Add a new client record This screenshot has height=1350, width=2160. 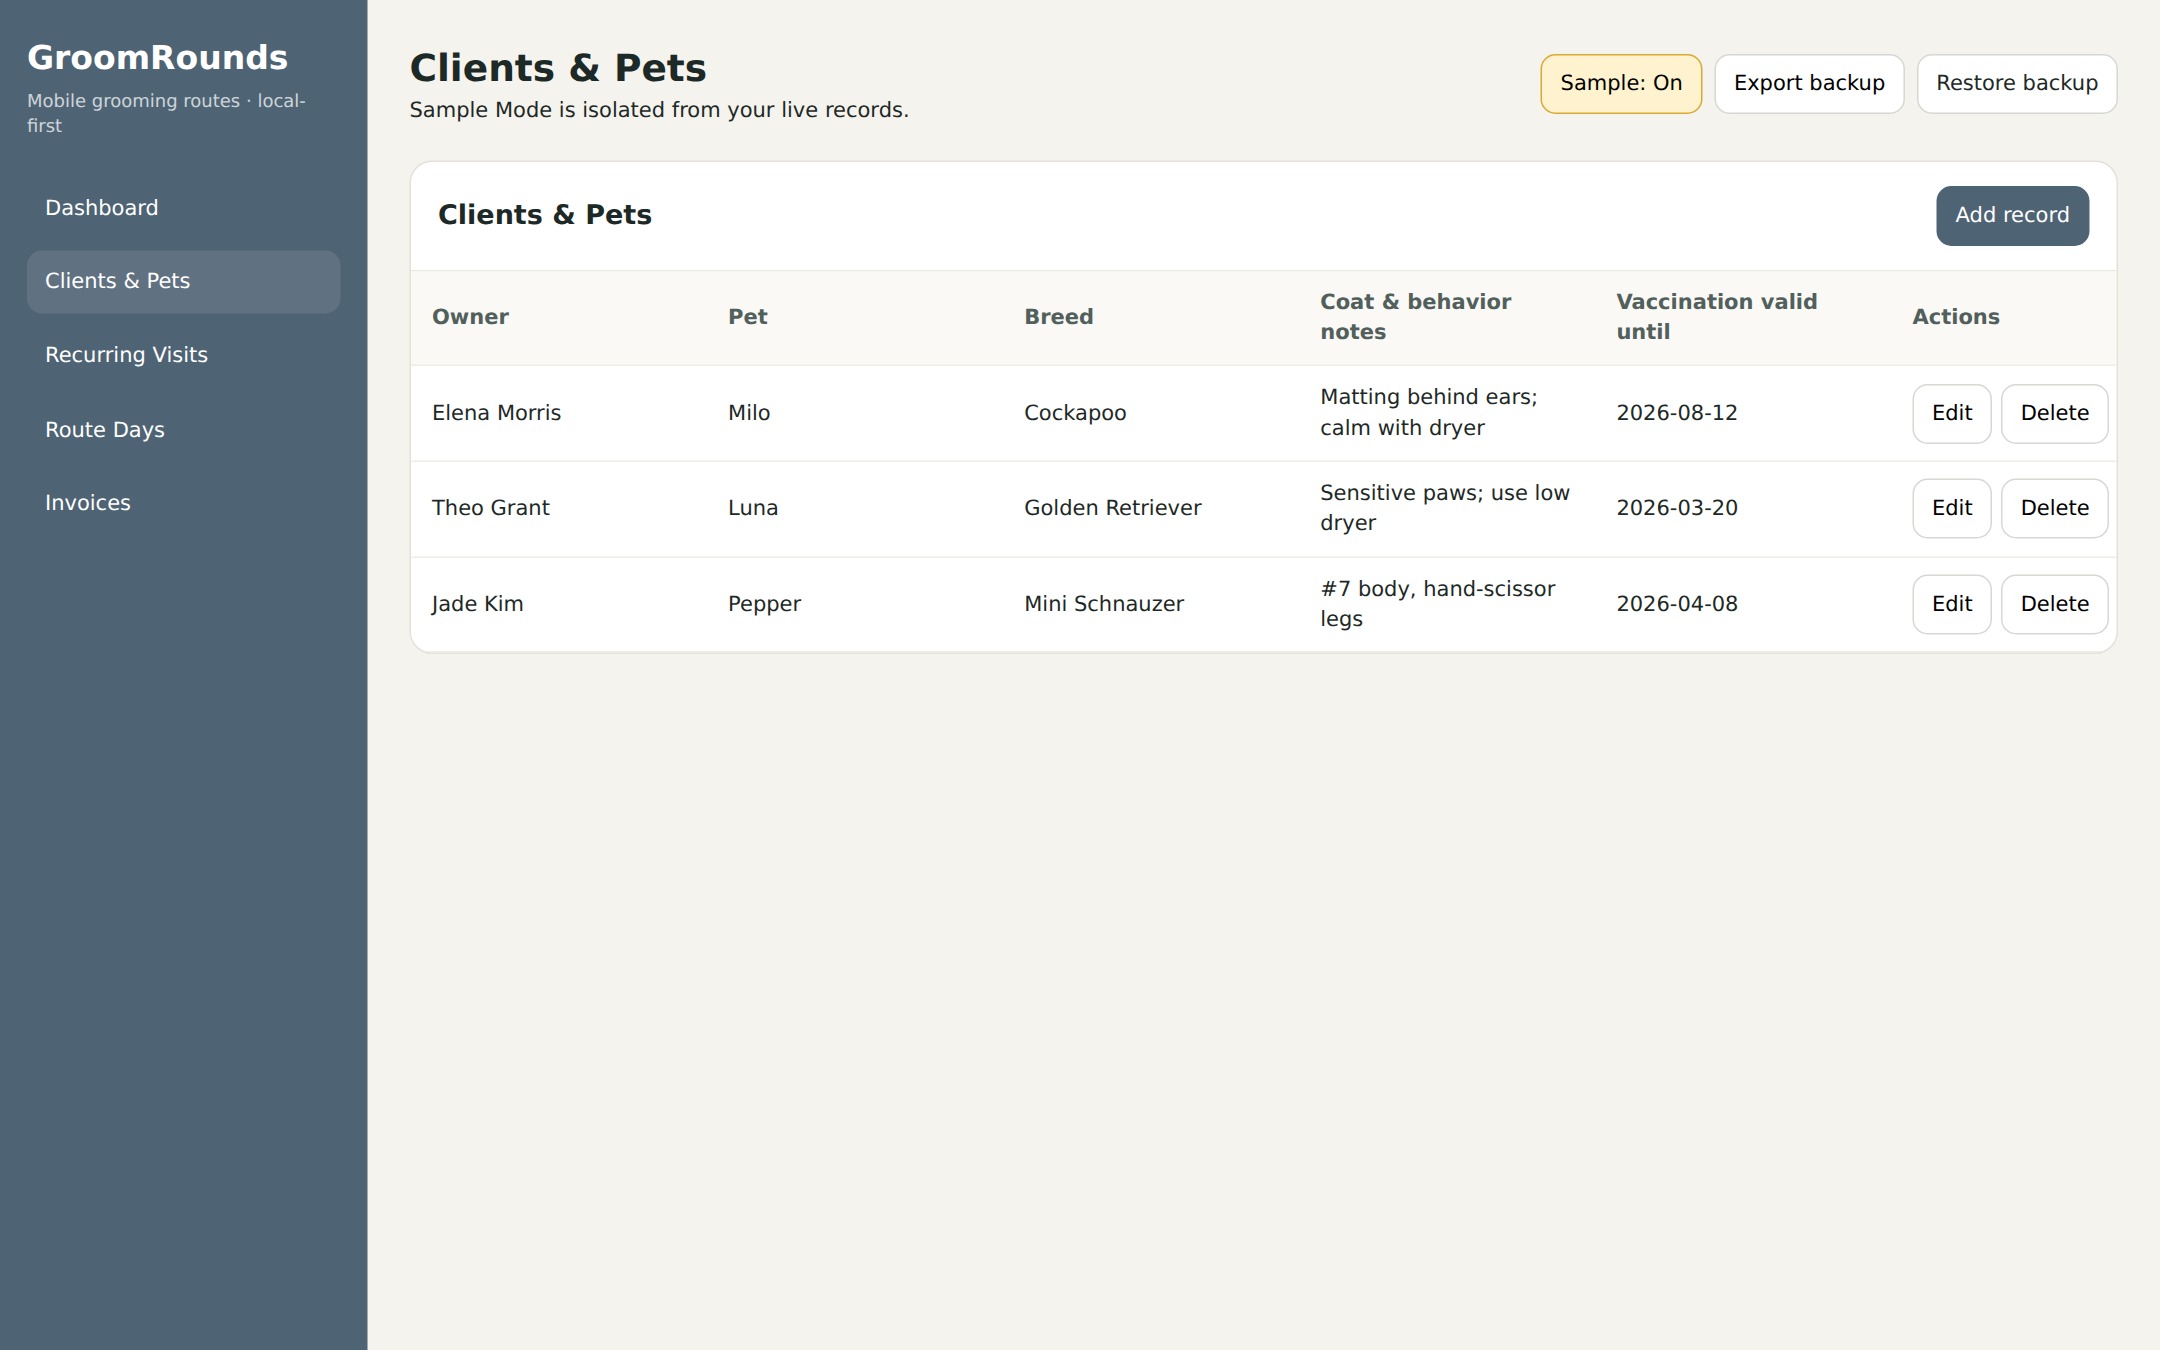[2012, 216]
